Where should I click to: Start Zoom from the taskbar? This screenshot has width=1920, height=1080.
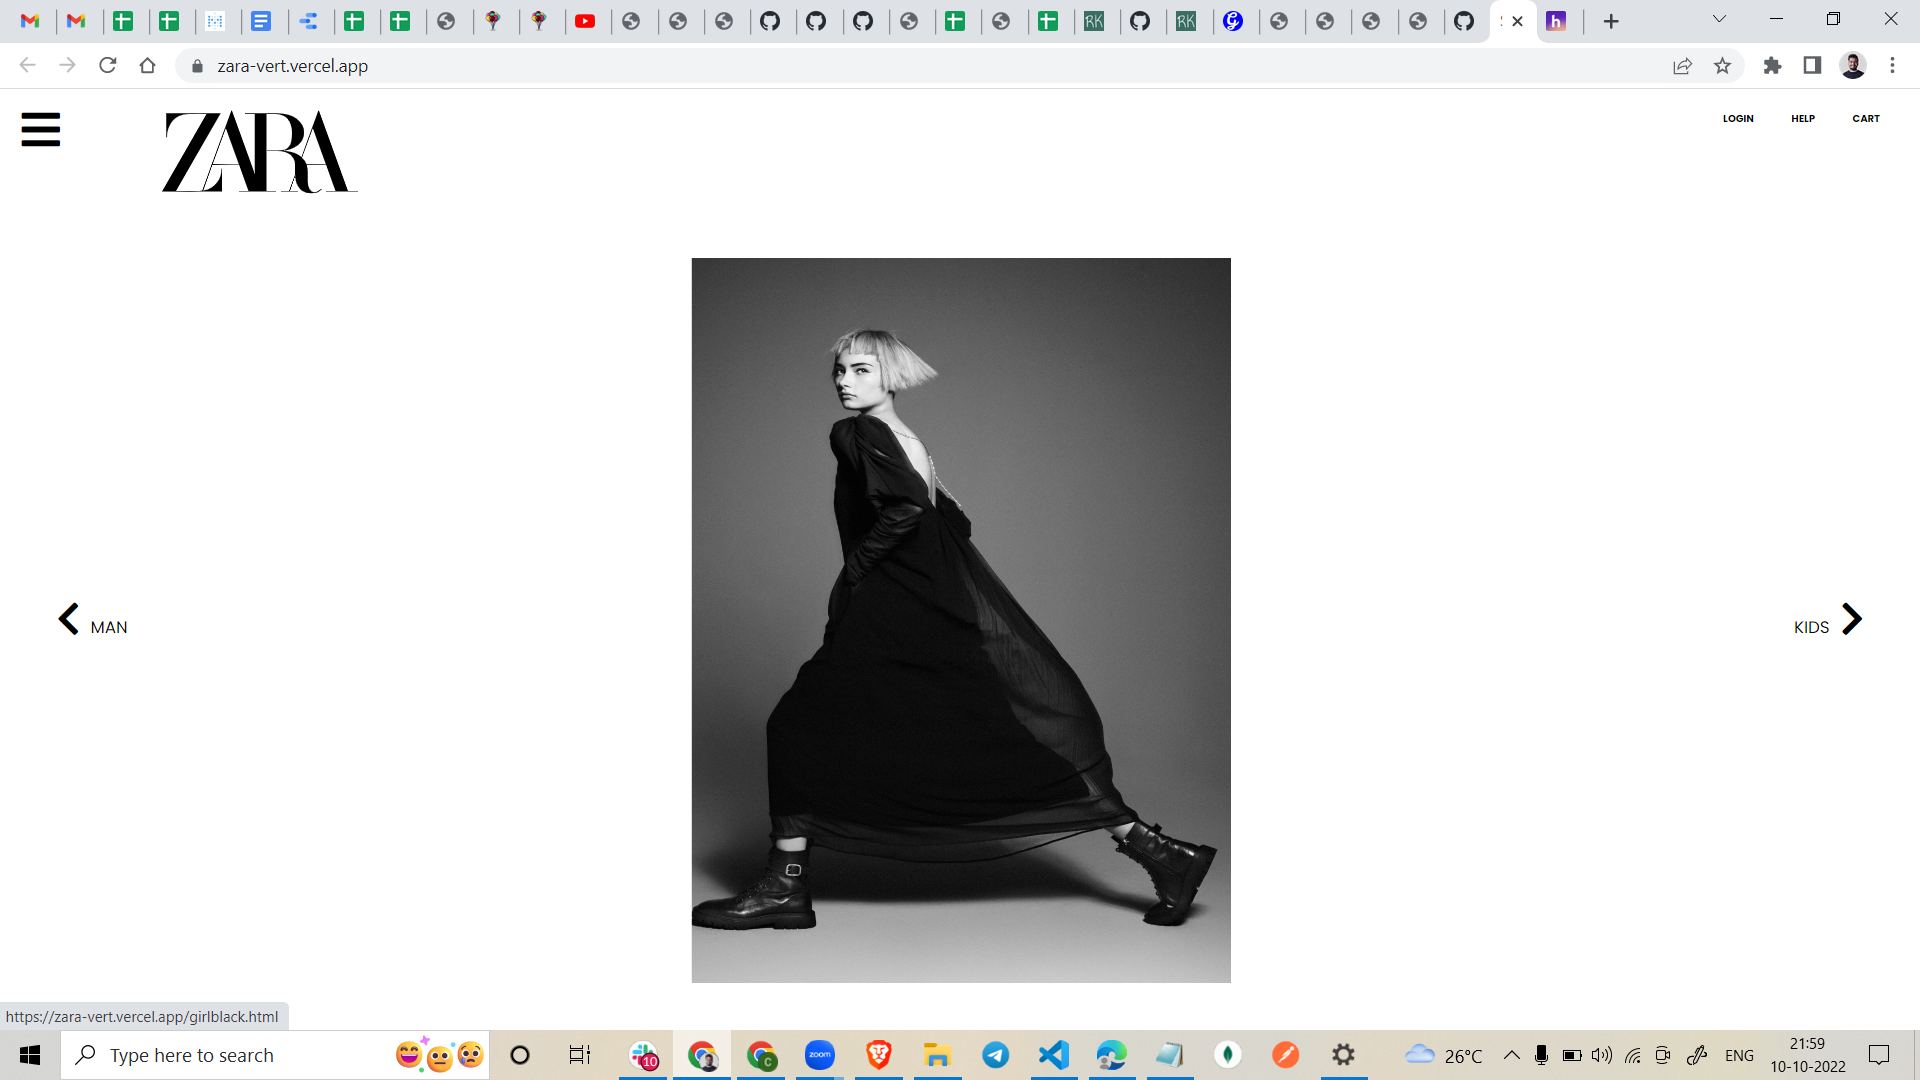[x=820, y=1054]
